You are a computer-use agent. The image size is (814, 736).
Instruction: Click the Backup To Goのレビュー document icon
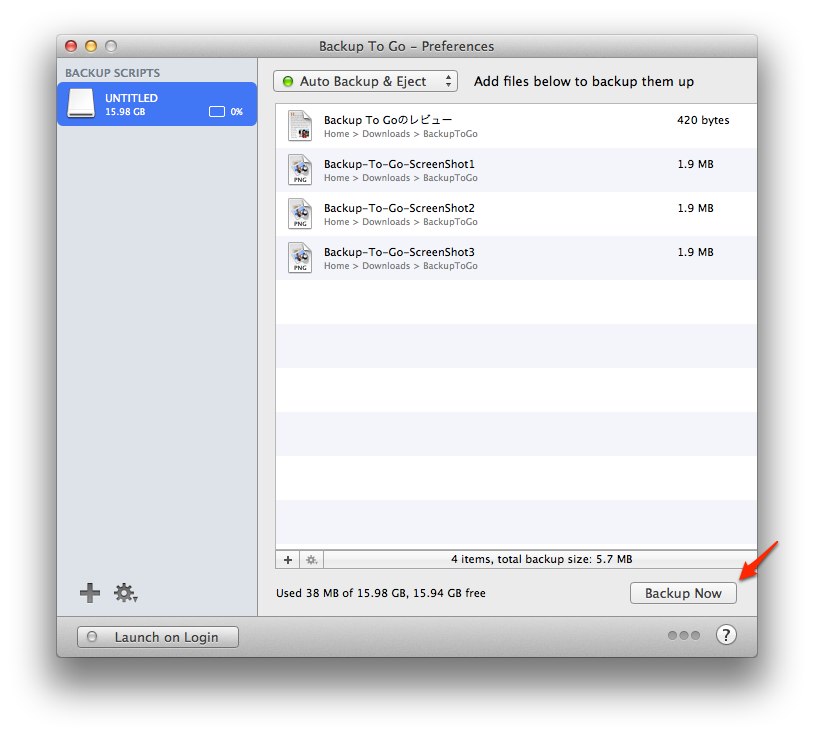point(300,126)
